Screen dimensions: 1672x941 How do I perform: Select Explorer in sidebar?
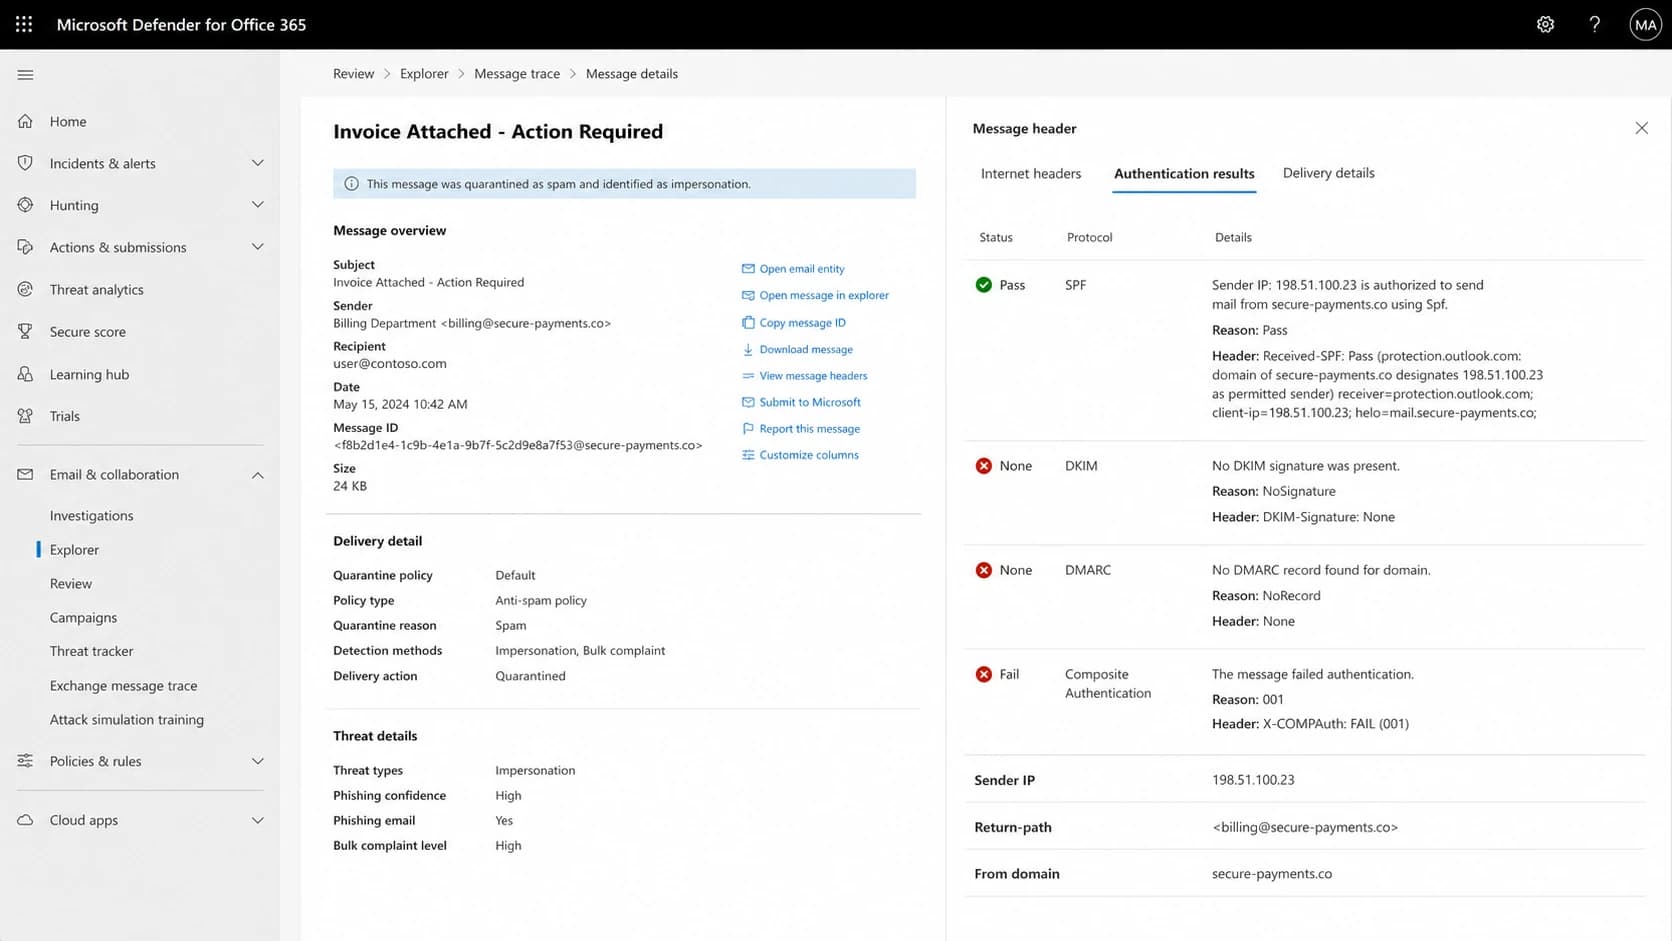pos(74,549)
